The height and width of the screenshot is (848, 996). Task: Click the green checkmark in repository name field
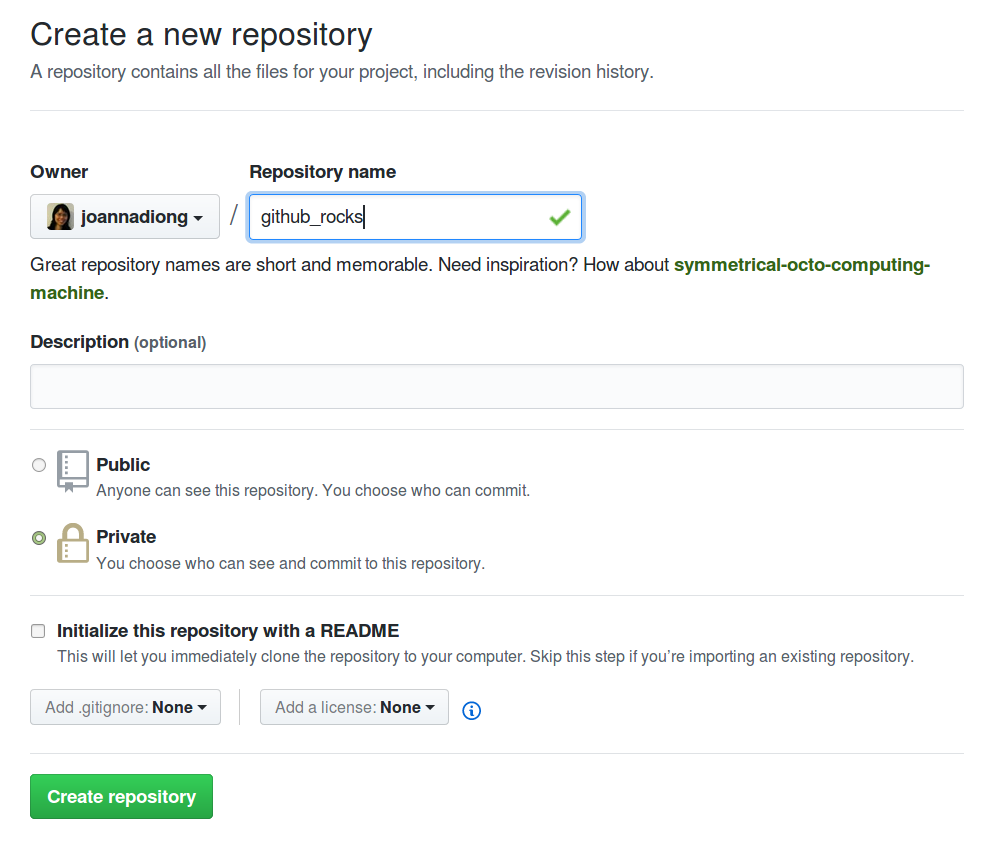point(560,216)
